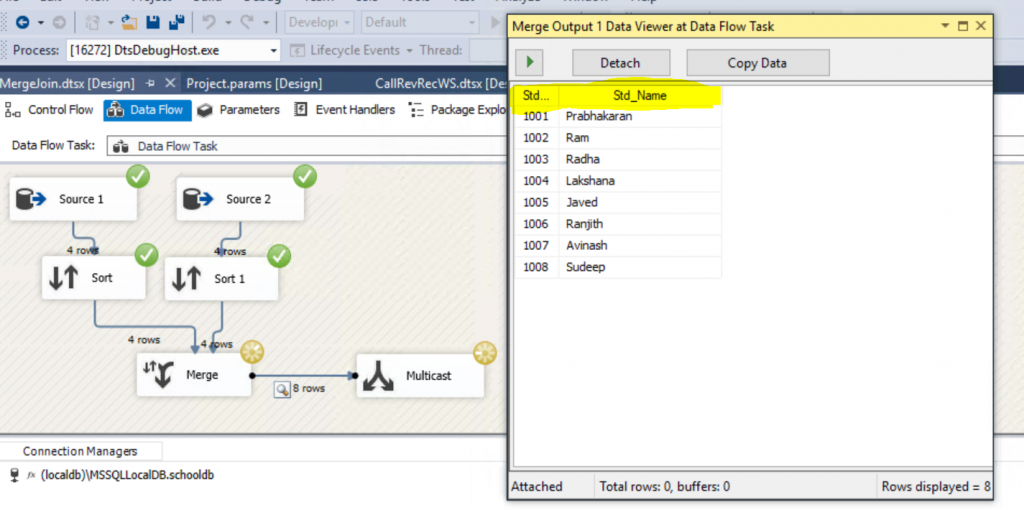Expand the Lifecycle Events dropdown arrow
Image resolution: width=1024 pixels, height=510 pixels.
tap(409, 51)
